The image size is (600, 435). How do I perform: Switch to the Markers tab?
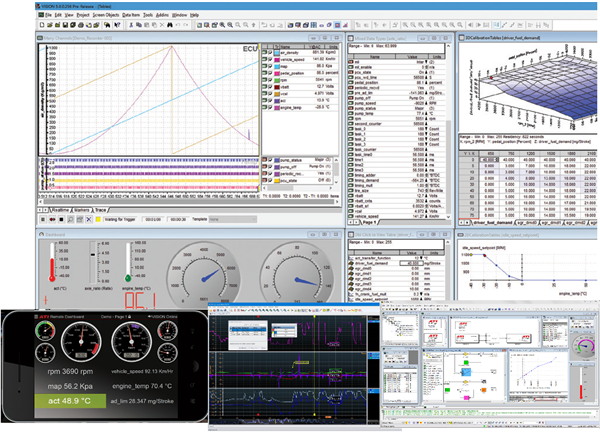[82, 210]
